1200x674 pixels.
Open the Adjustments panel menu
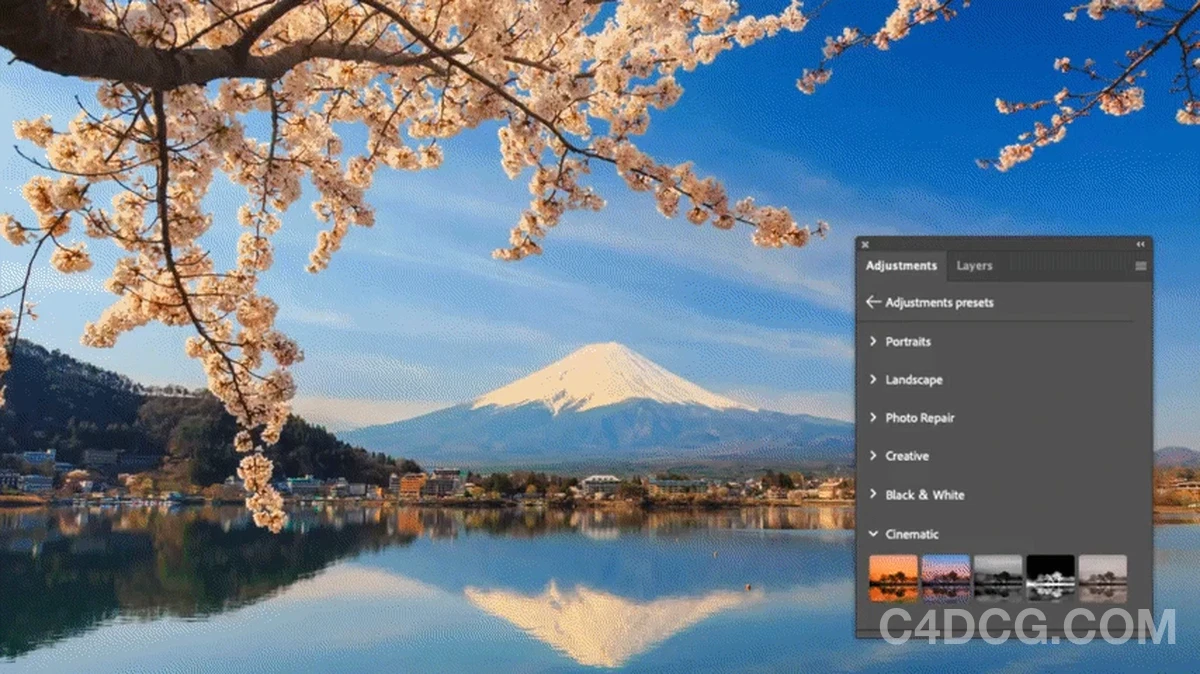coord(1141,266)
